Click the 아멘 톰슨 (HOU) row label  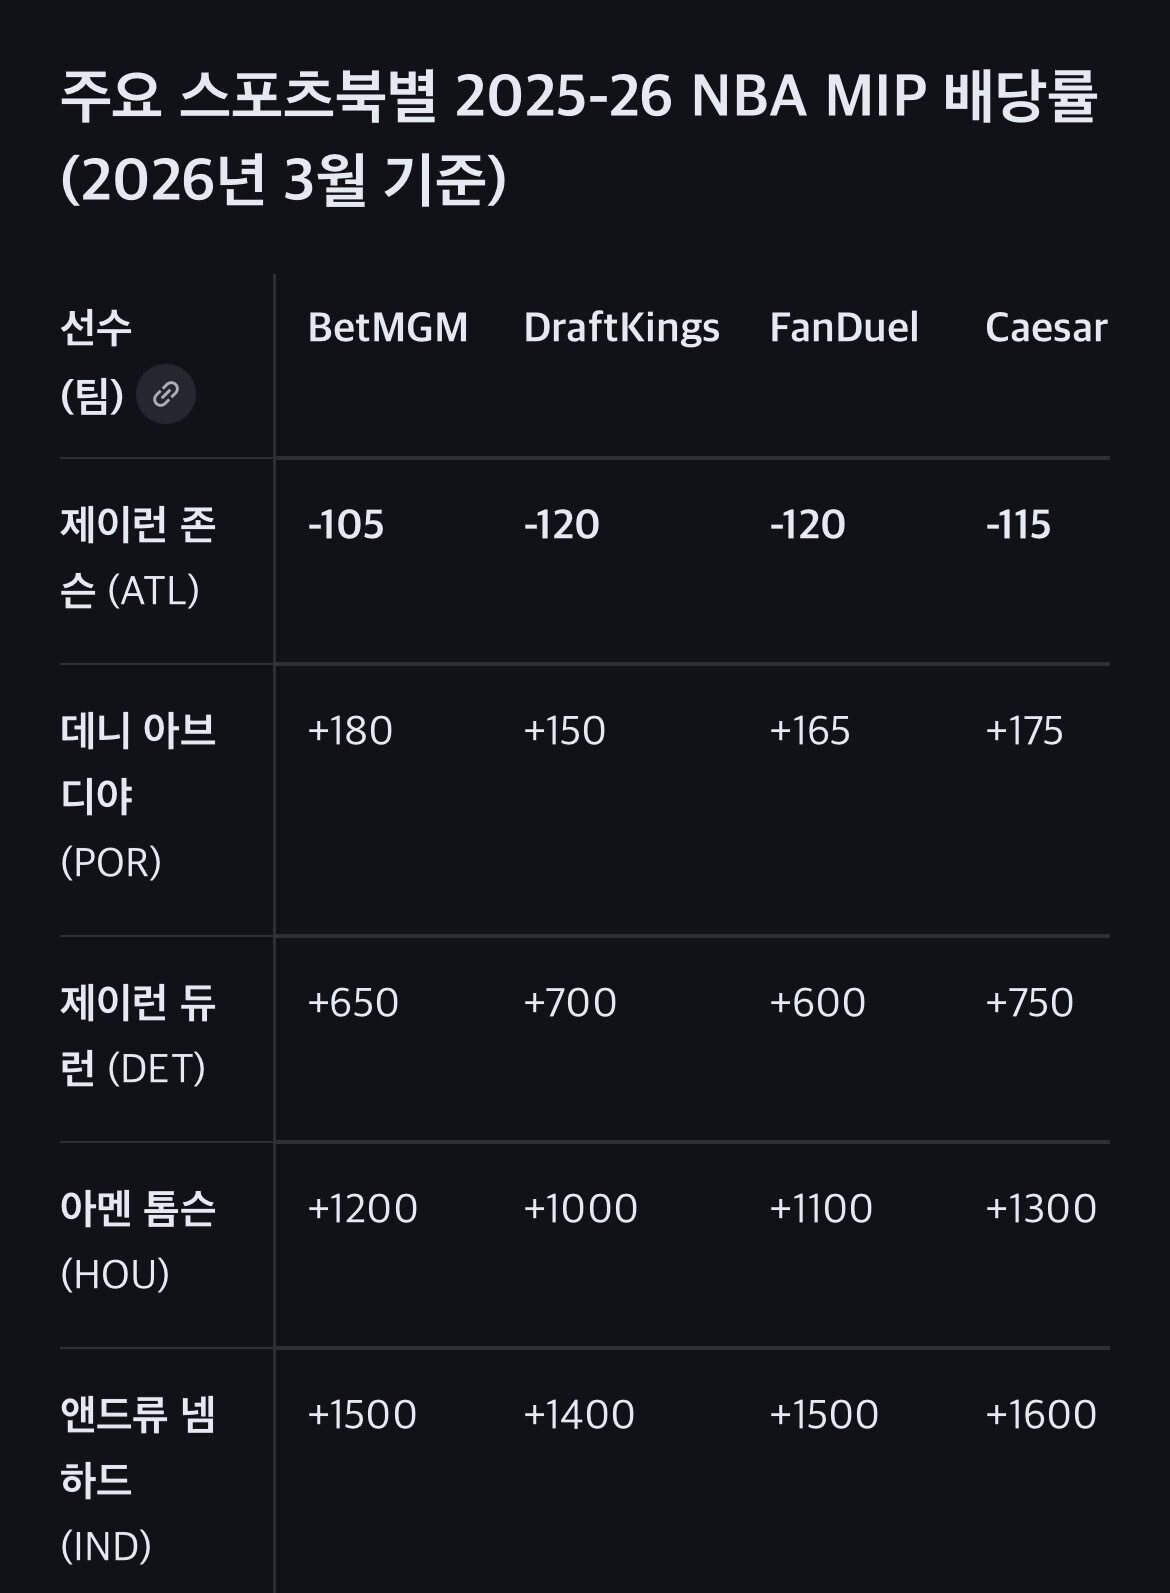138,1240
